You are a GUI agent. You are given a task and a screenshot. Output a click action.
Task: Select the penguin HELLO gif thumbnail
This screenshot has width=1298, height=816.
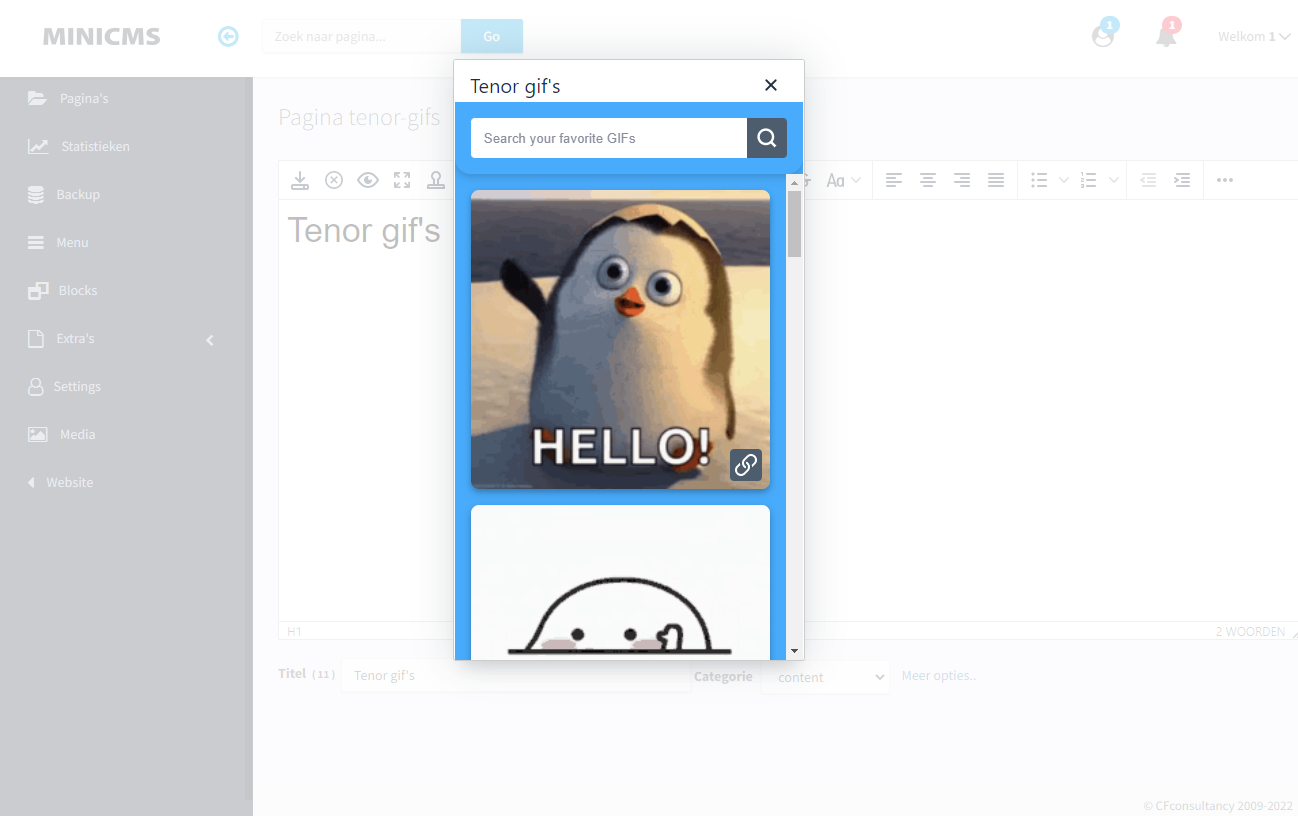(620, 339)
